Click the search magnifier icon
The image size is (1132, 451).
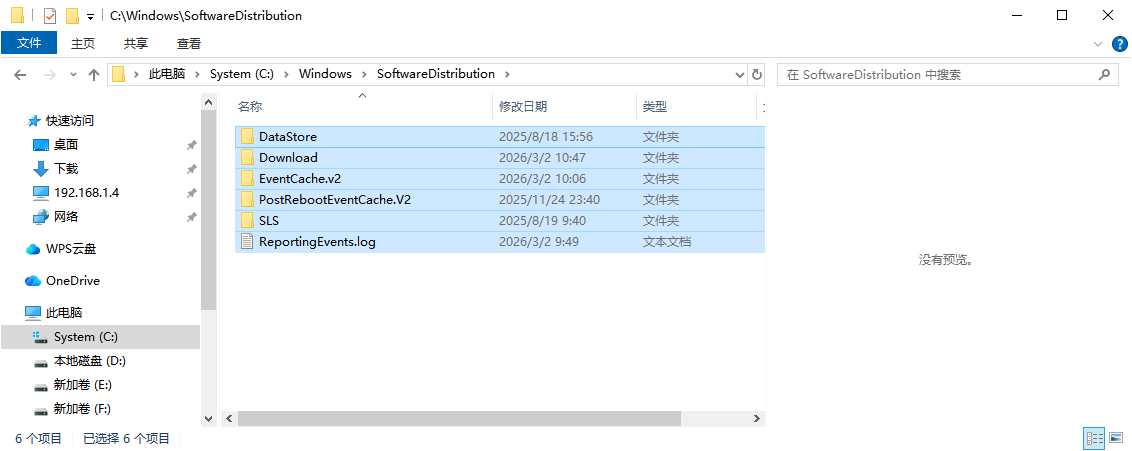[x=1103, y=74]
